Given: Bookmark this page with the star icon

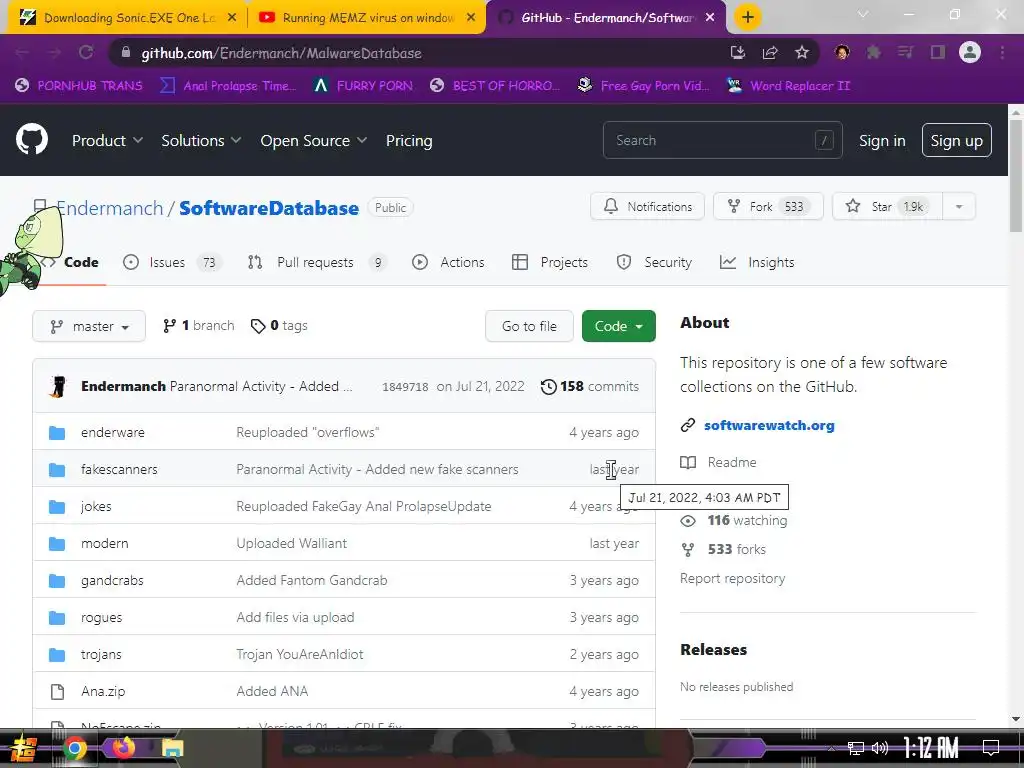Looking at the screenshot, I should (802, 53).
